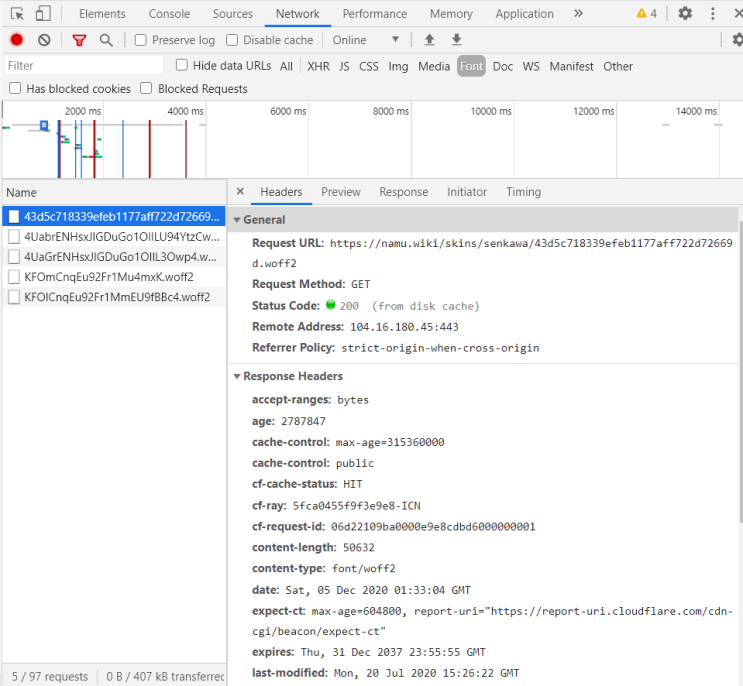Show the Response tab of the request
This screenshot has width=743, height=686.
click(403, 192)
